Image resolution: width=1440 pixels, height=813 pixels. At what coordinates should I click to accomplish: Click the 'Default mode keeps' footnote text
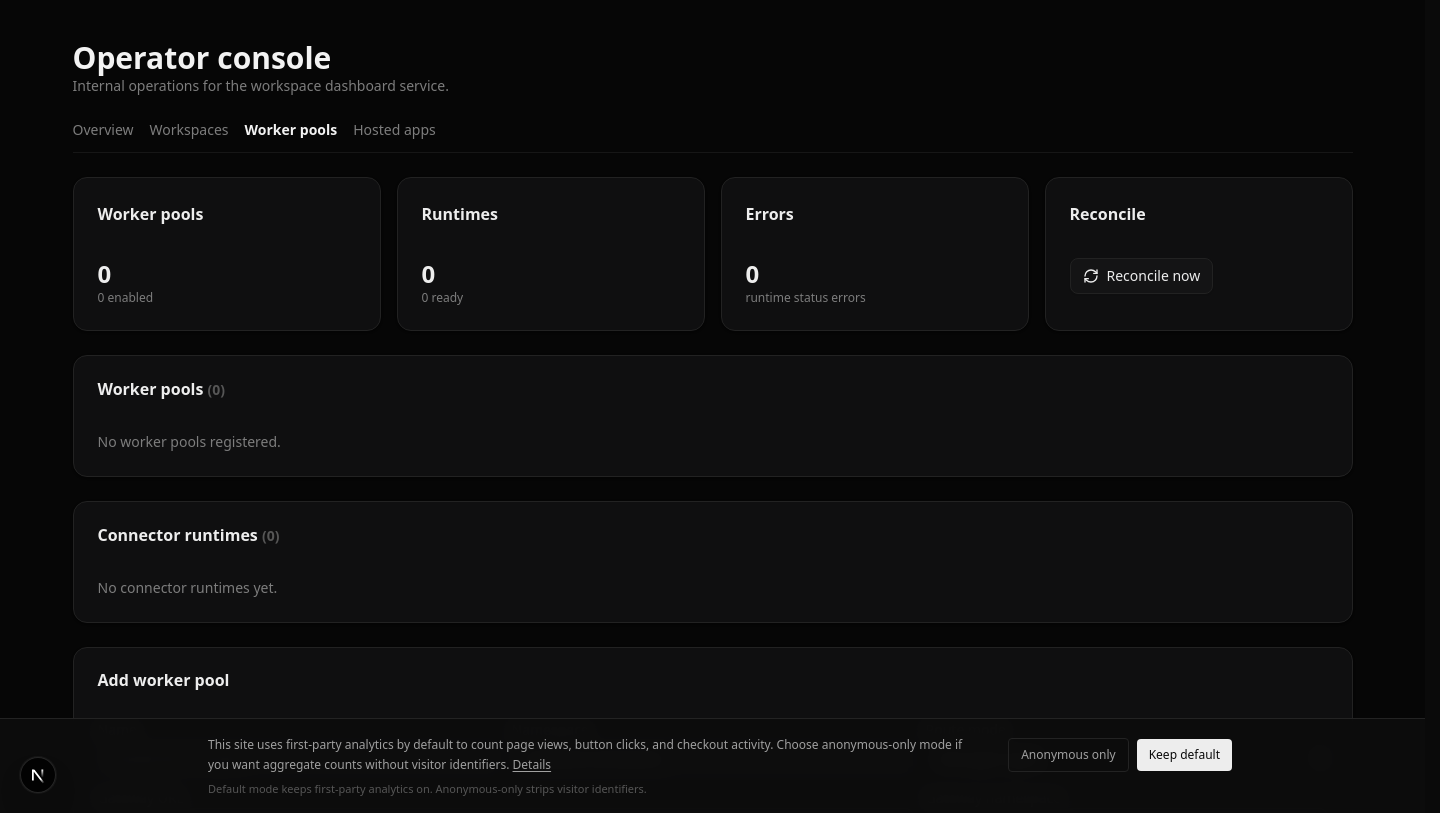pyautogui.click(x=427, y=789)
